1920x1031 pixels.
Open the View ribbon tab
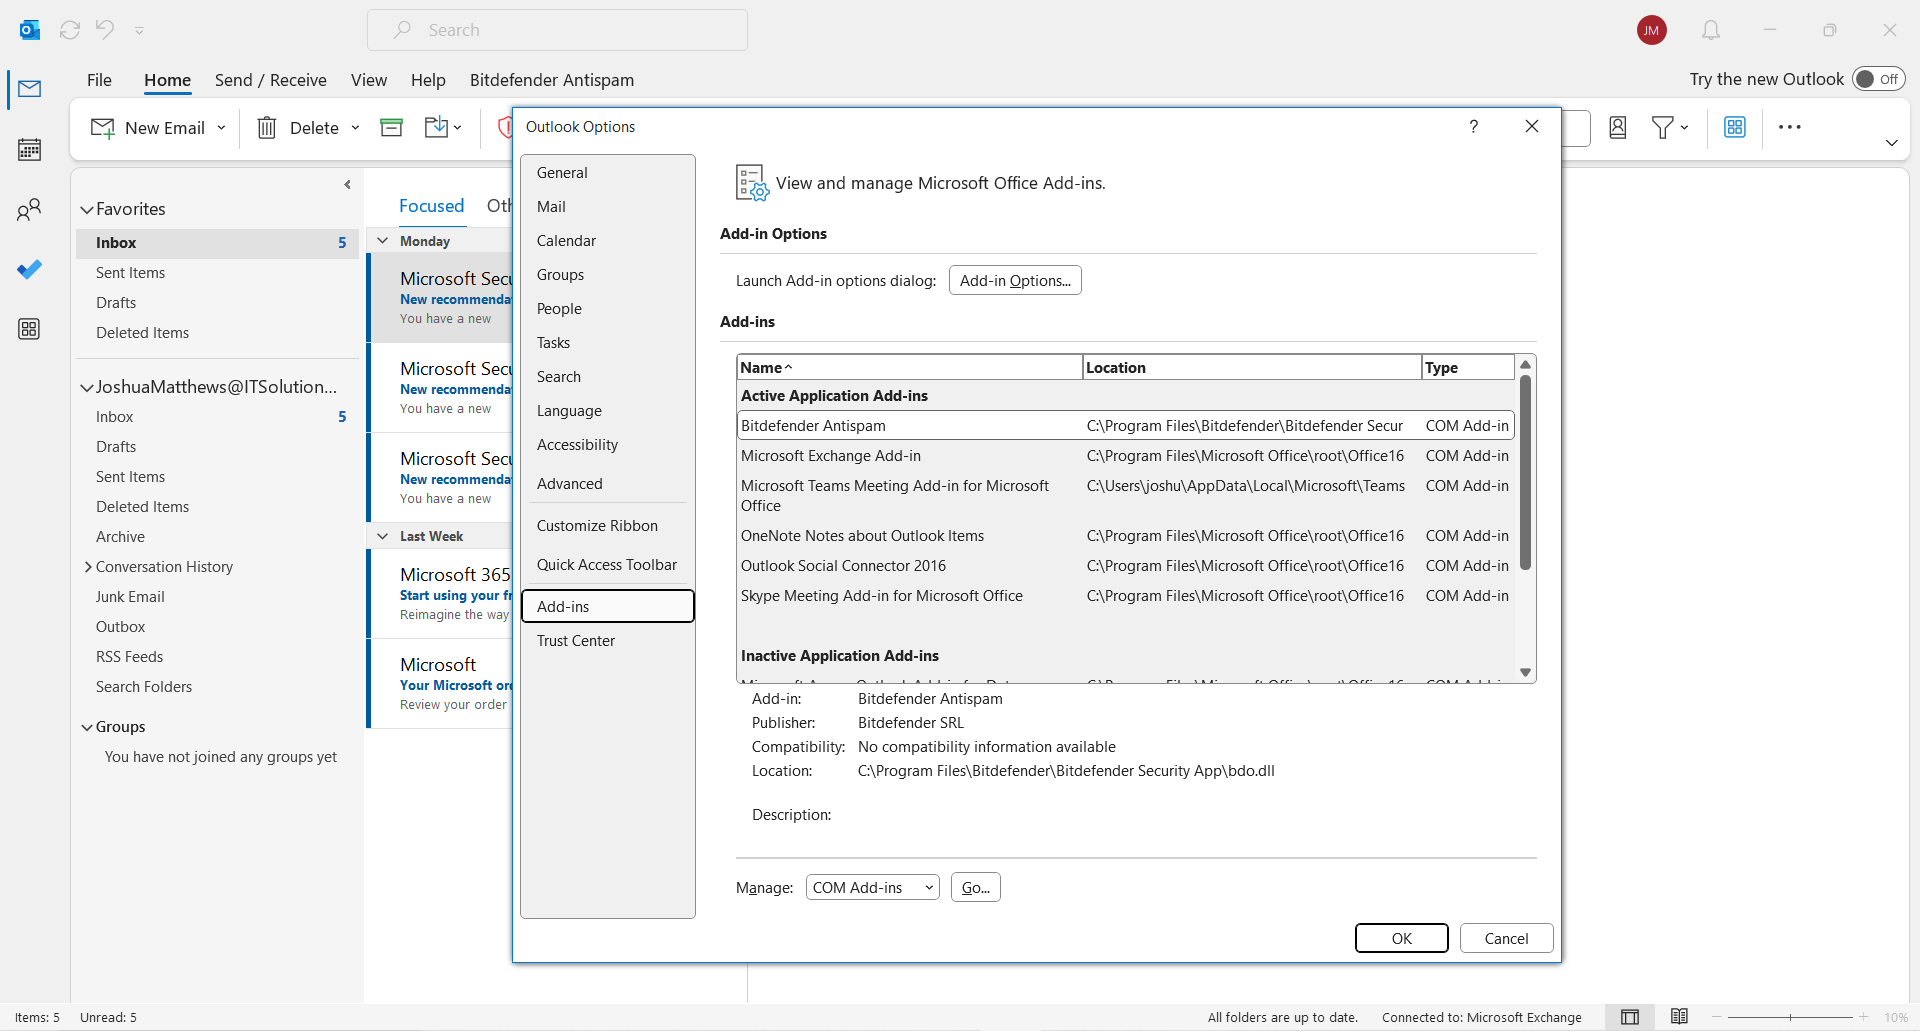[369, 80]
